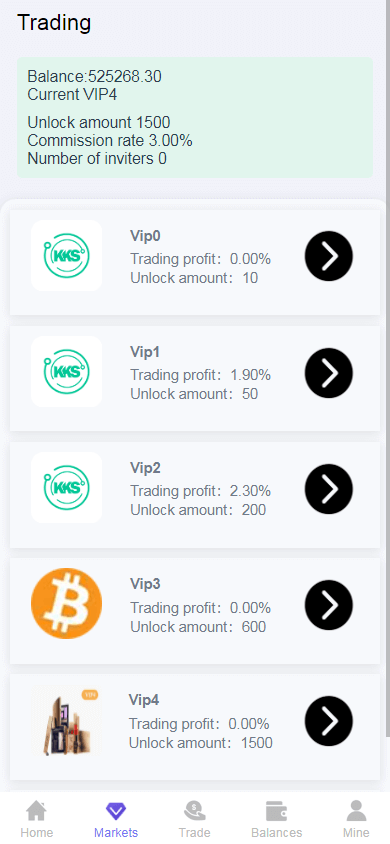Select the Vip4 title text
390x844 pixels.
[144, 700]
